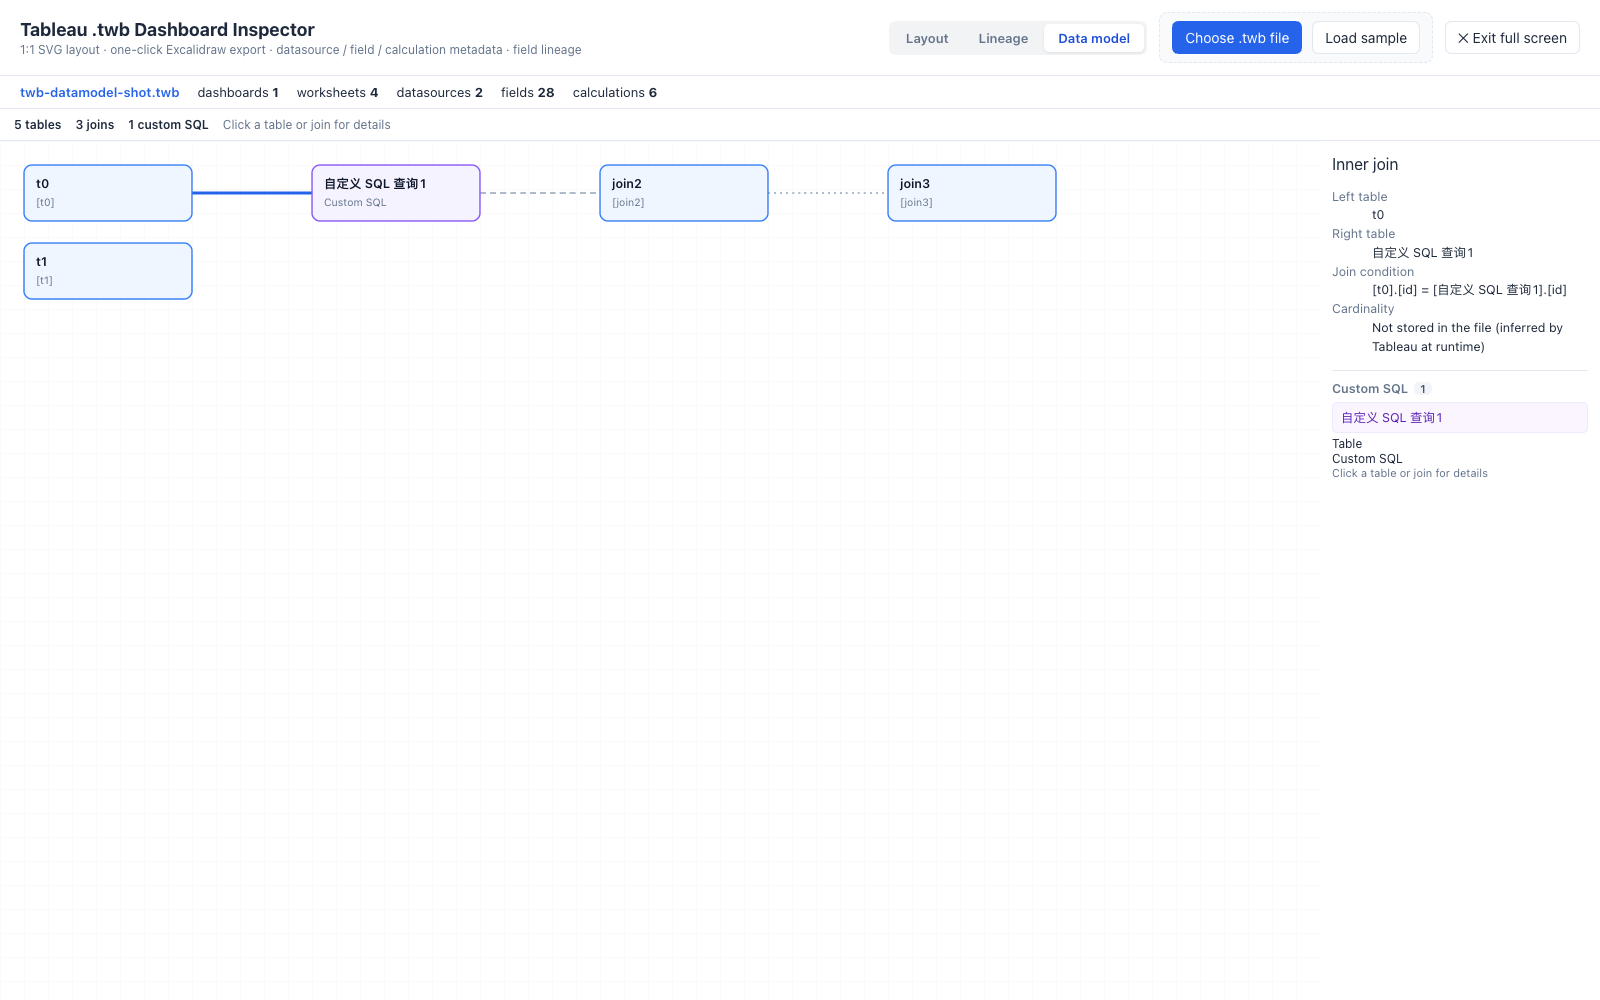Select the Data model tab

tap(1094, 38)
